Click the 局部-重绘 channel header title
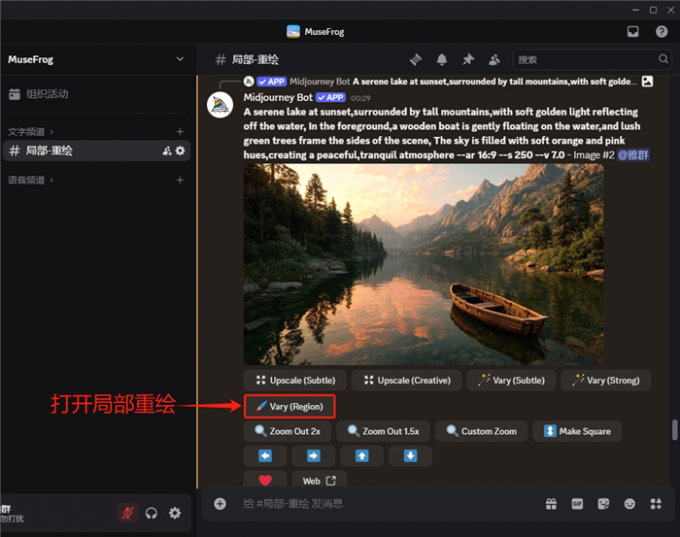680x537 pixels. pyautogui.click(x=255, y=59)
